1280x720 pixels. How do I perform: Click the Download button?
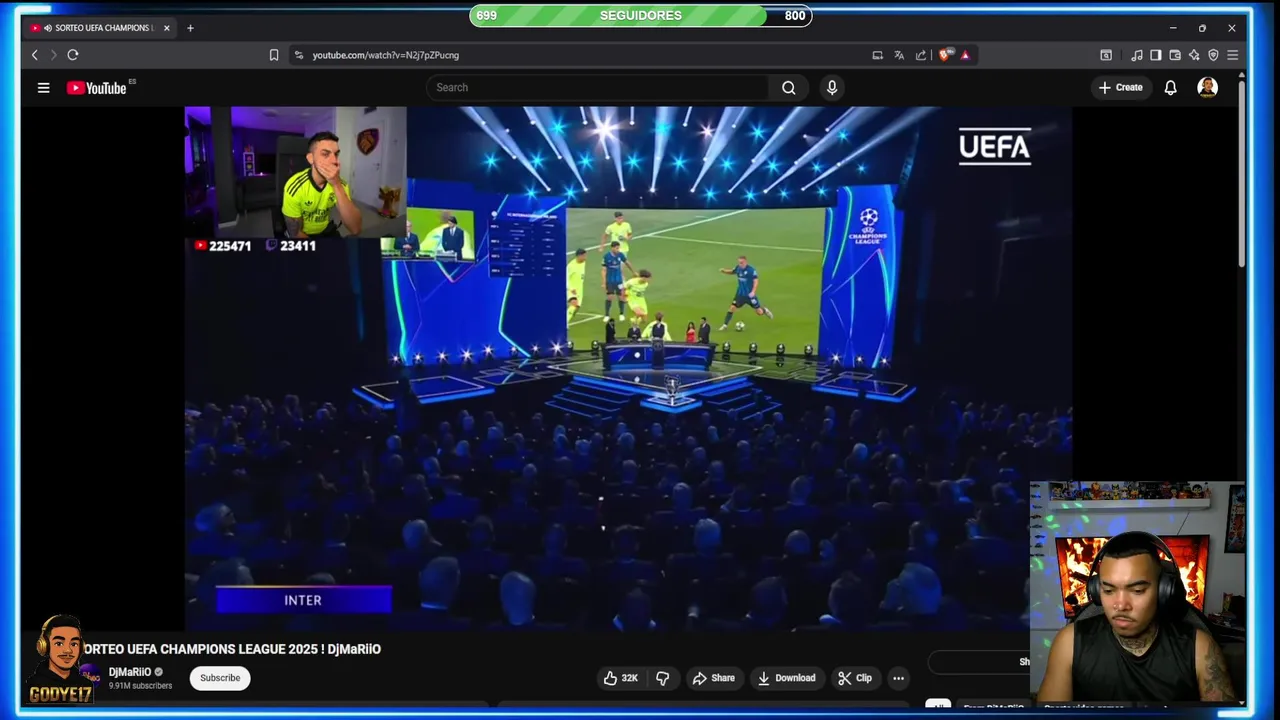coord(786,678)
